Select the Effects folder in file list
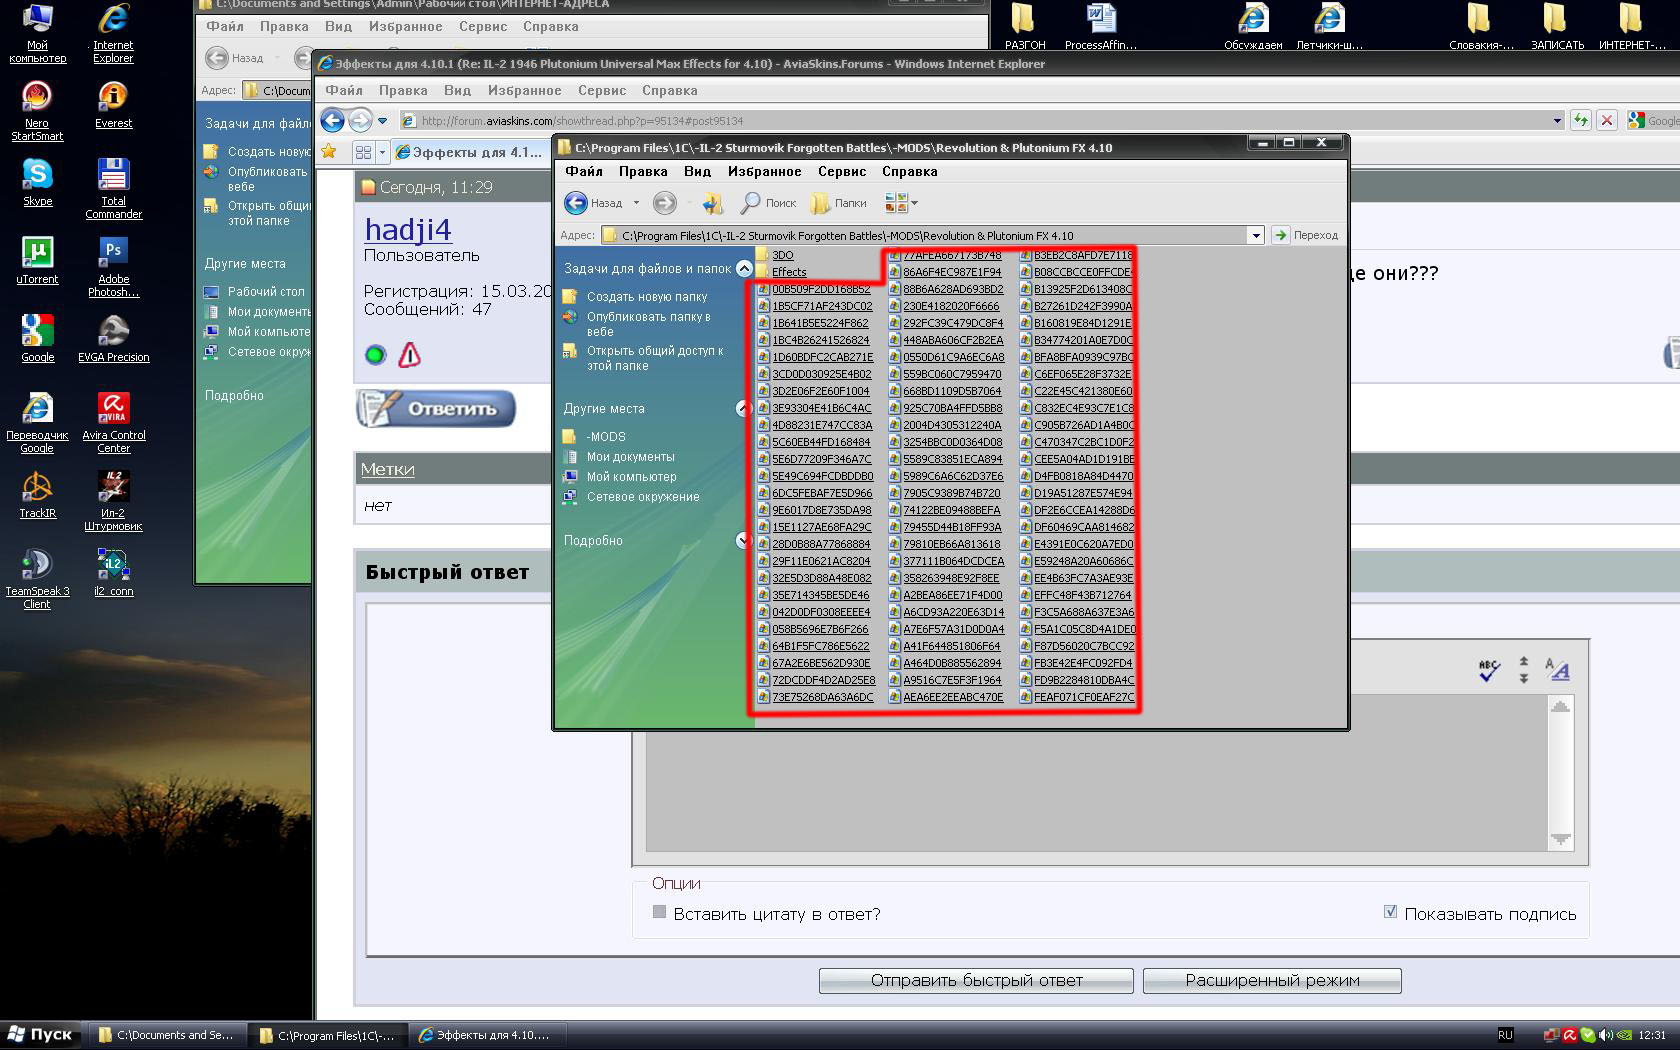 (781, 272)
